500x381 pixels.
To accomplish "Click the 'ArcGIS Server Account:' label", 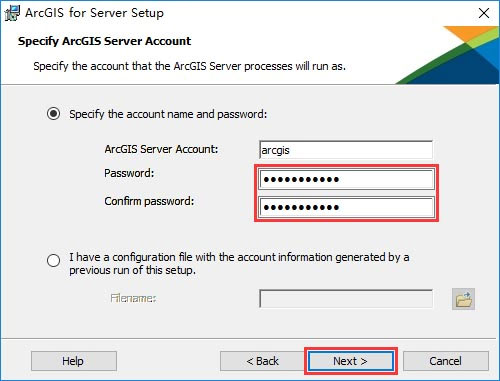I will [161, 149].
